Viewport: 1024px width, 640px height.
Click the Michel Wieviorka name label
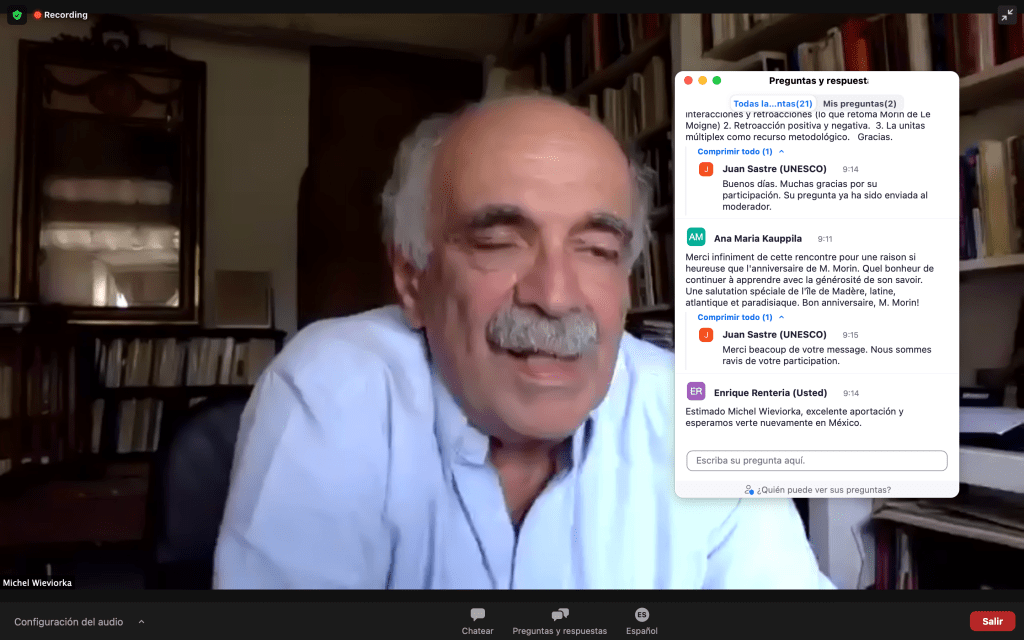[38, 583]
